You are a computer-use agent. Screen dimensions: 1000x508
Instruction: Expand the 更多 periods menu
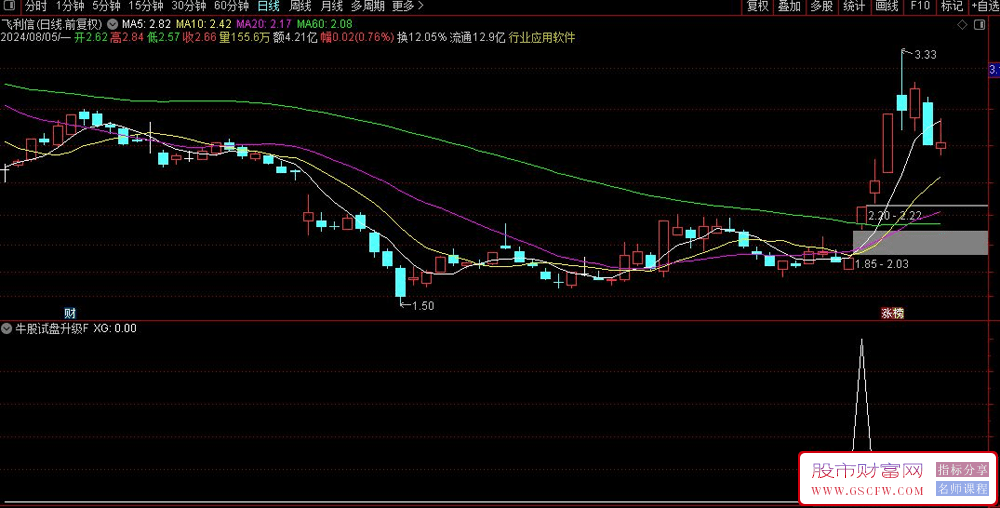coord(408,6)
